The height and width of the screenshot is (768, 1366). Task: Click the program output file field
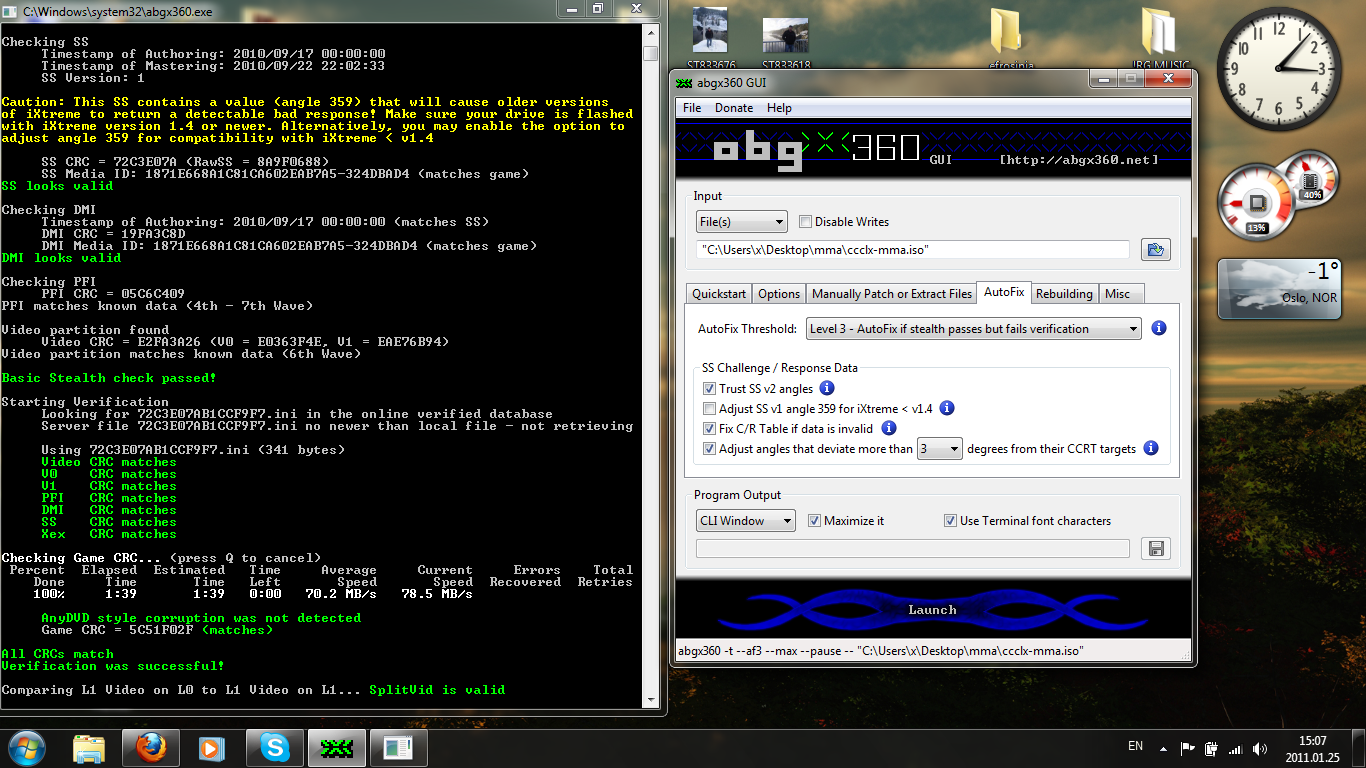point(913,548)
